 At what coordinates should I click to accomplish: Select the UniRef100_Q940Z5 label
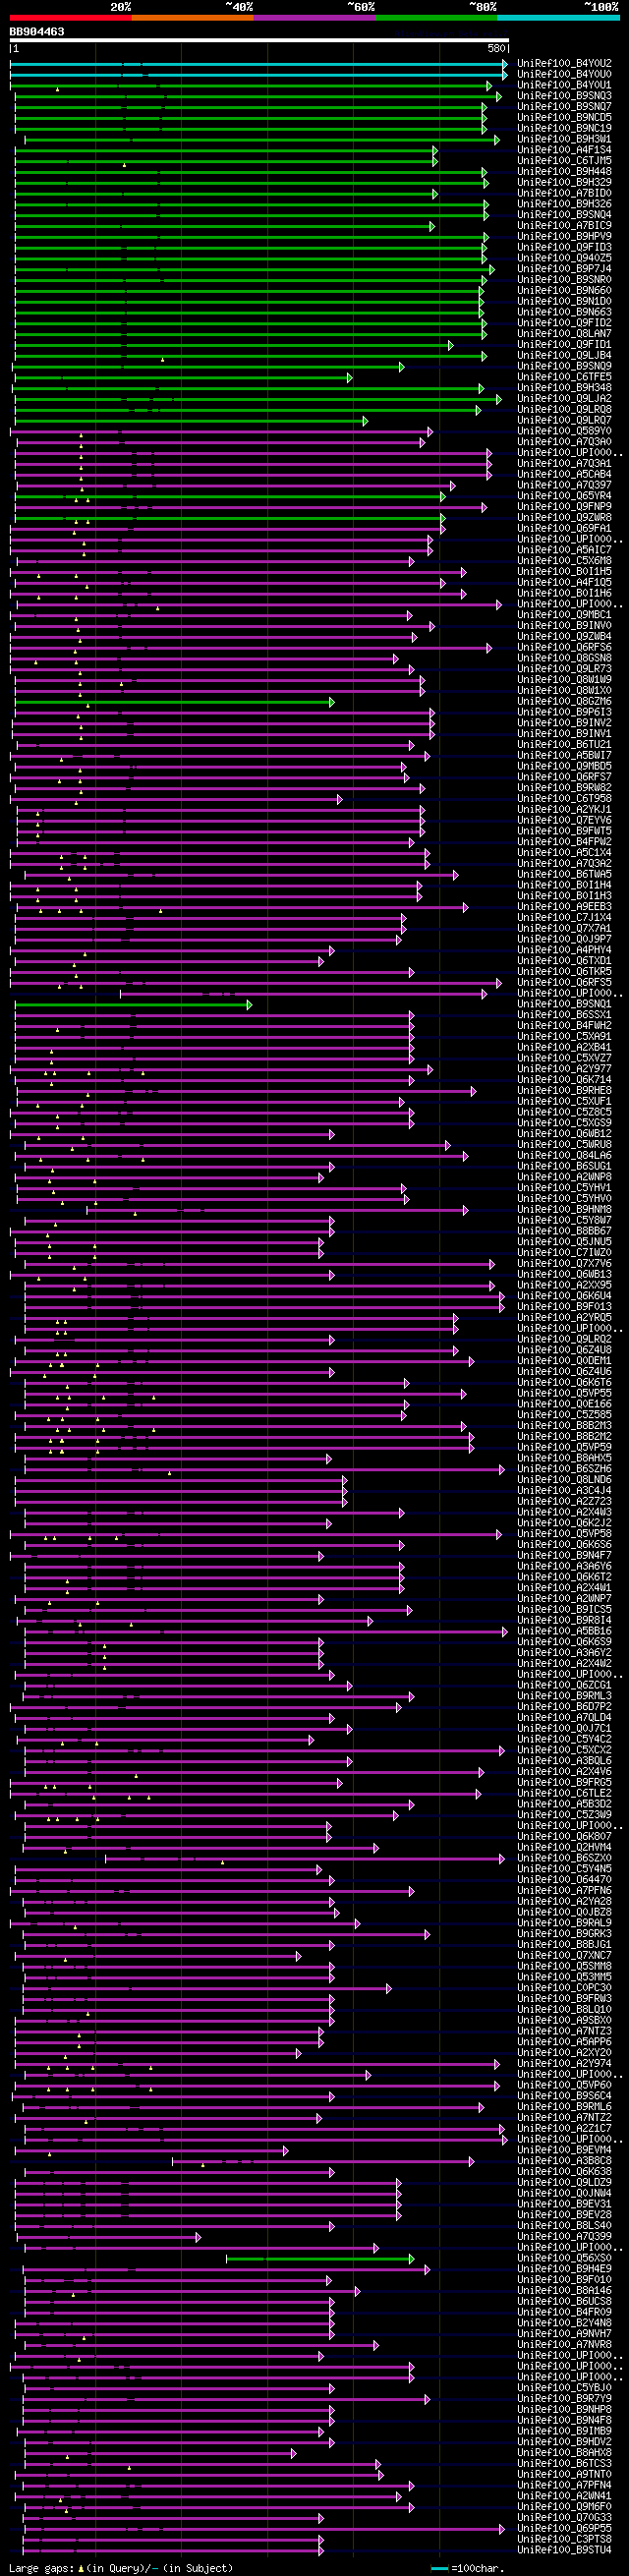[564, 258]
